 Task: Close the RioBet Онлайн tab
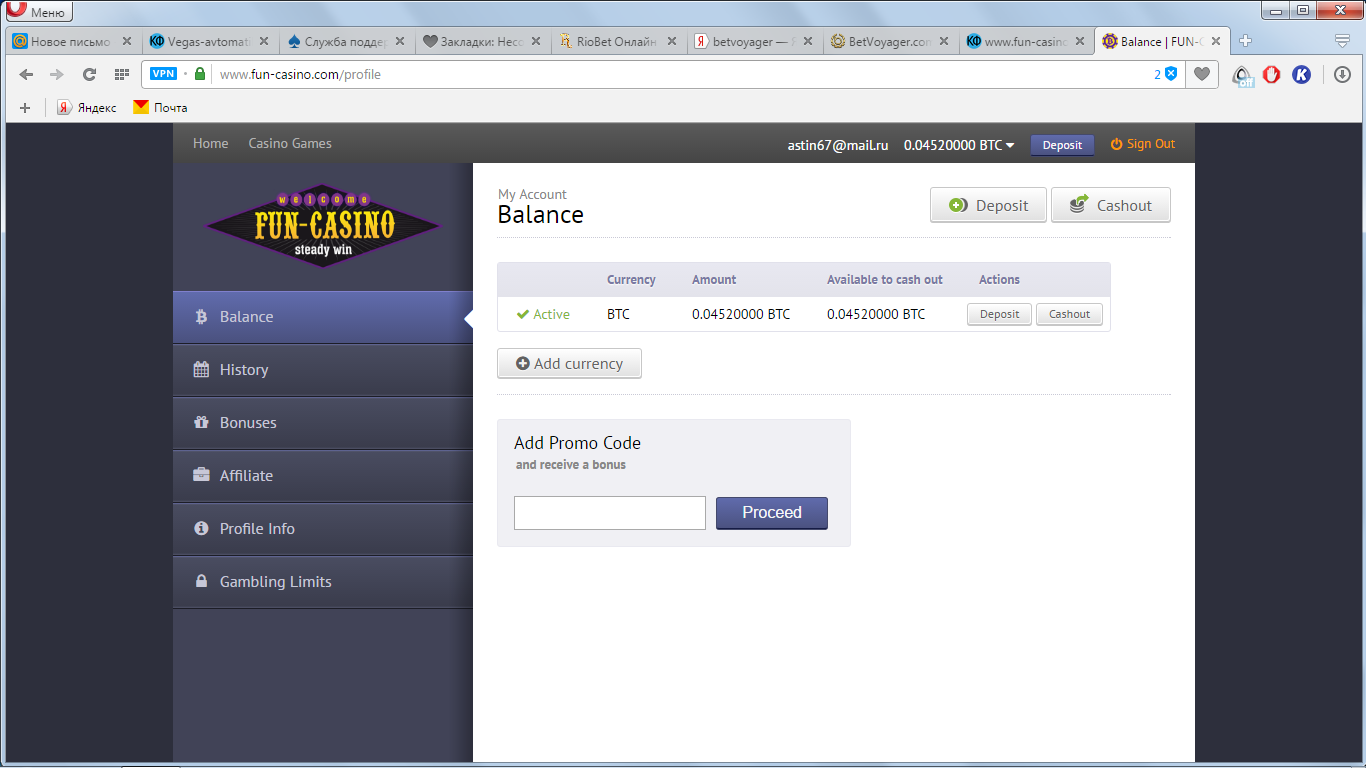coord(671,42)
